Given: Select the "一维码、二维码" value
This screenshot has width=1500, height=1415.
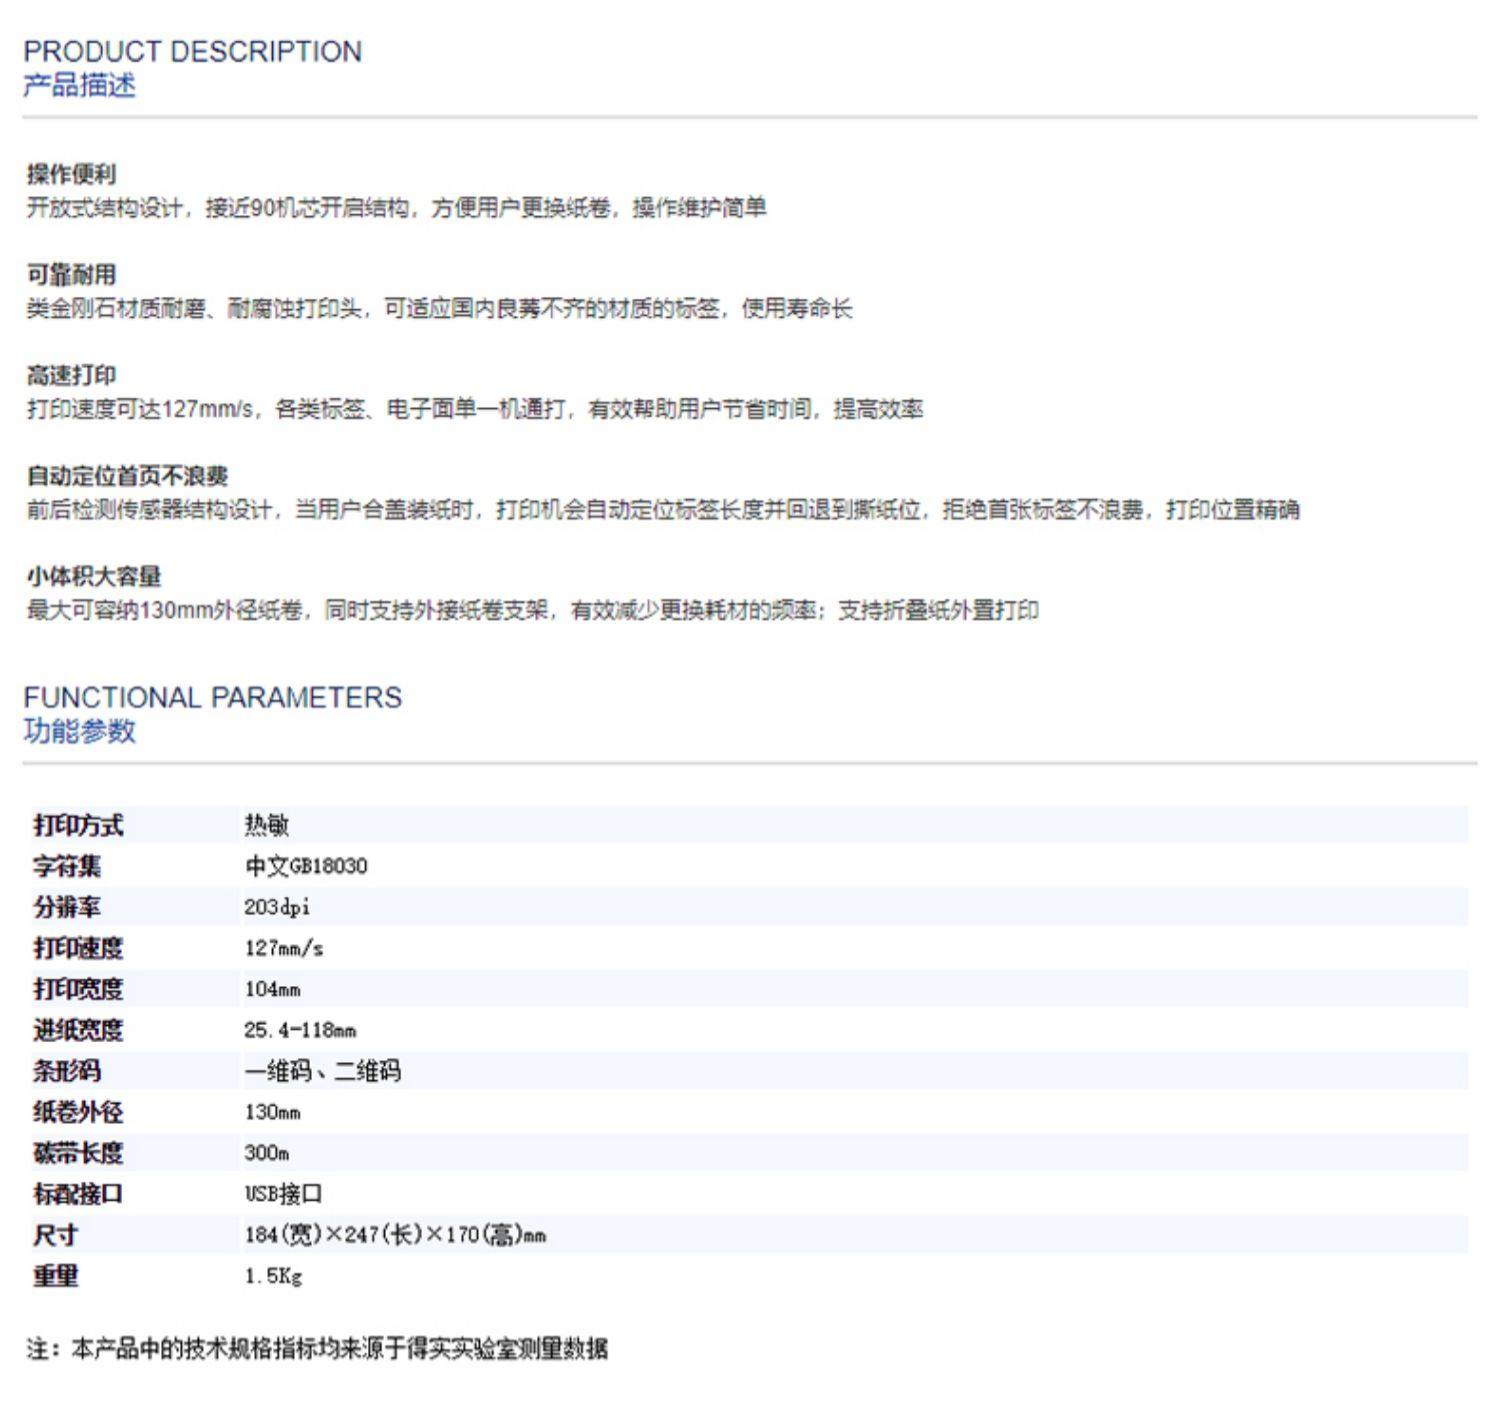Looking at the screenshot, I should tap(323, 1071).
